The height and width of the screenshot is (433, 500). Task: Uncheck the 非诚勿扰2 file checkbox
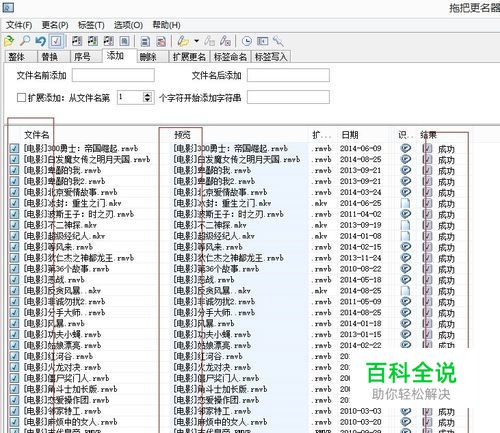14,302
